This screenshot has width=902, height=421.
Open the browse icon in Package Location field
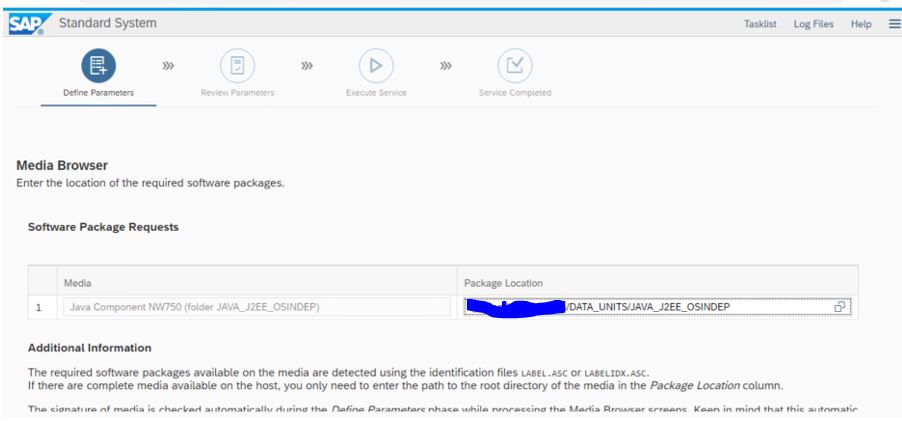click(839, 307)
